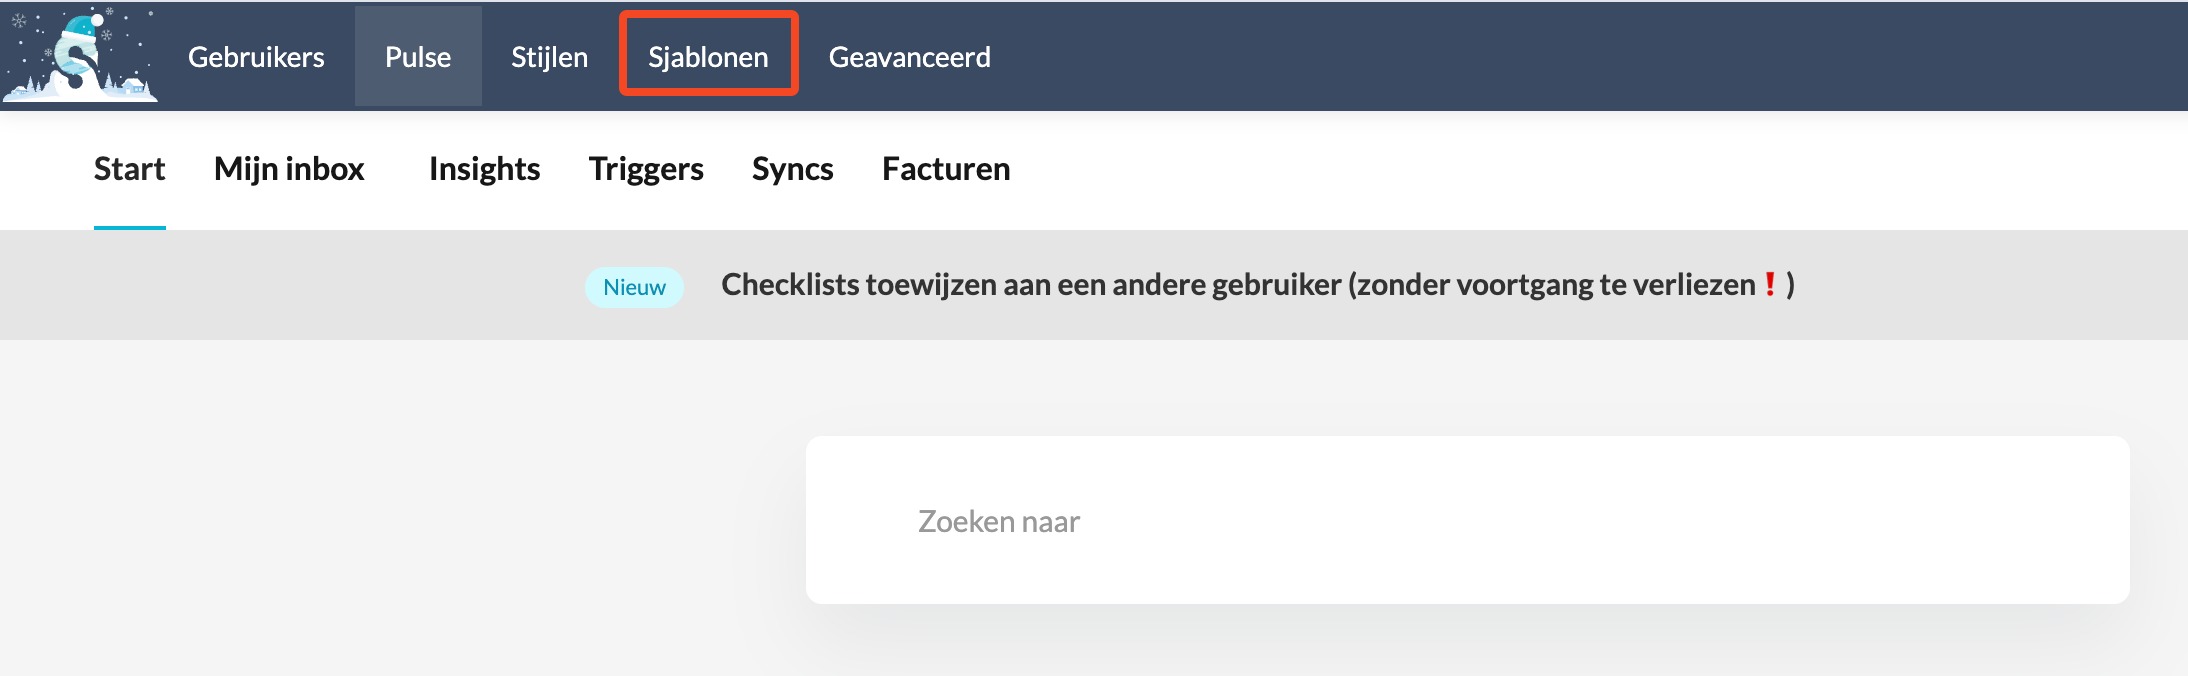Go to the Geavanceerd menu
2188x676 pixels.
(909, 57)
